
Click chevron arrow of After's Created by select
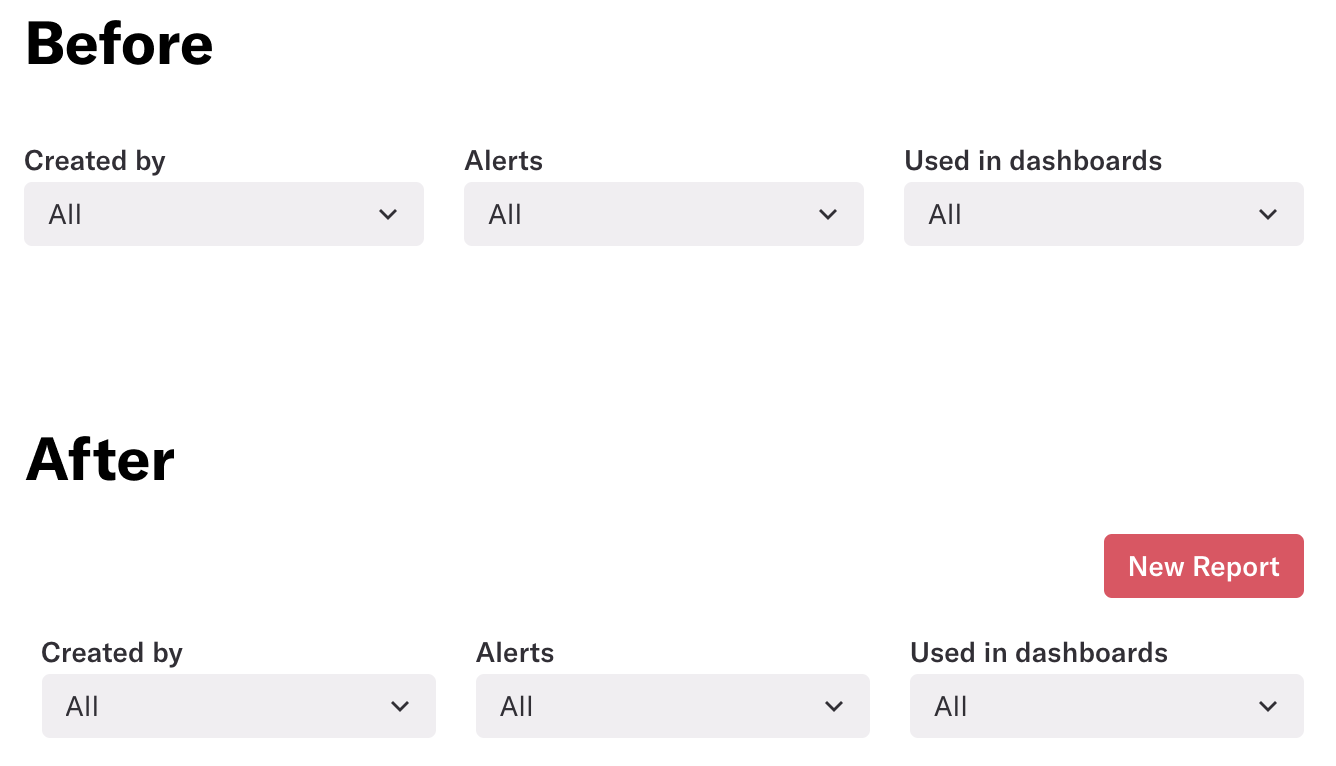click(x=400, y=706)
